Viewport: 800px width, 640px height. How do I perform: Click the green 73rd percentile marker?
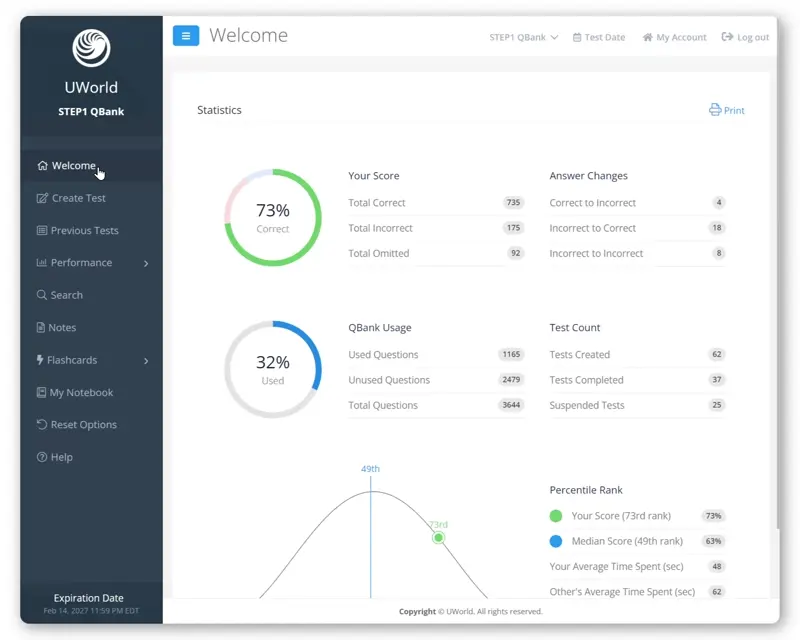click(x=438, y=538)
